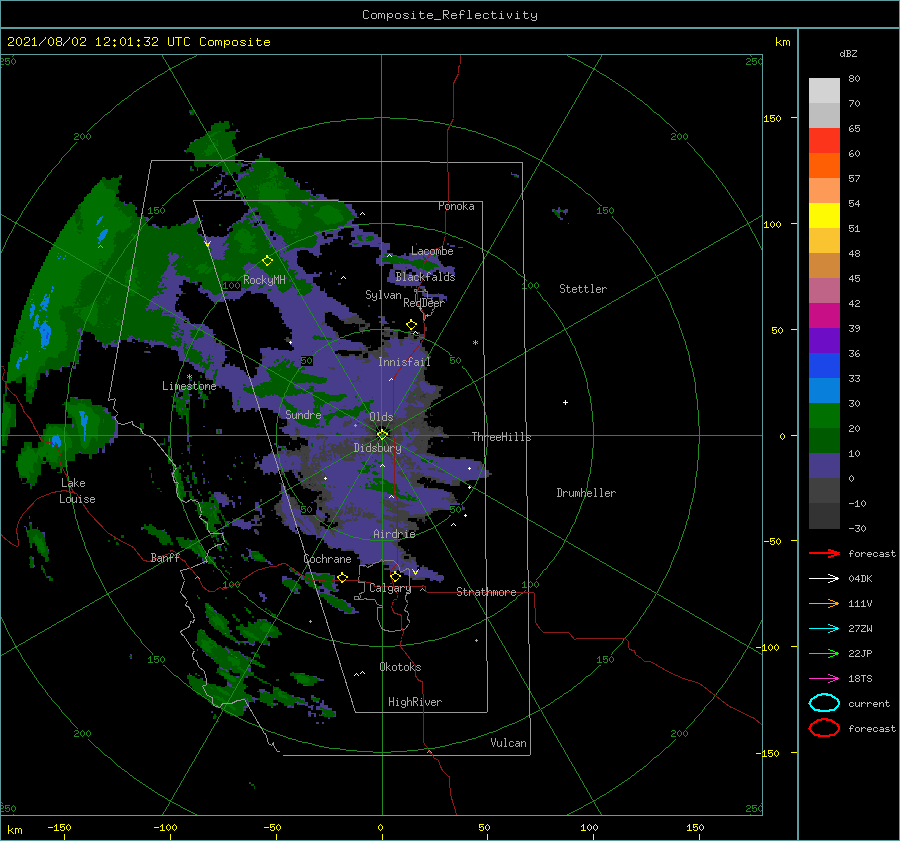The height and width of the screenshot is (841, 900).
Task: Click the RedDeer city label
Action: pyautogui.click(x=424, y=303)
